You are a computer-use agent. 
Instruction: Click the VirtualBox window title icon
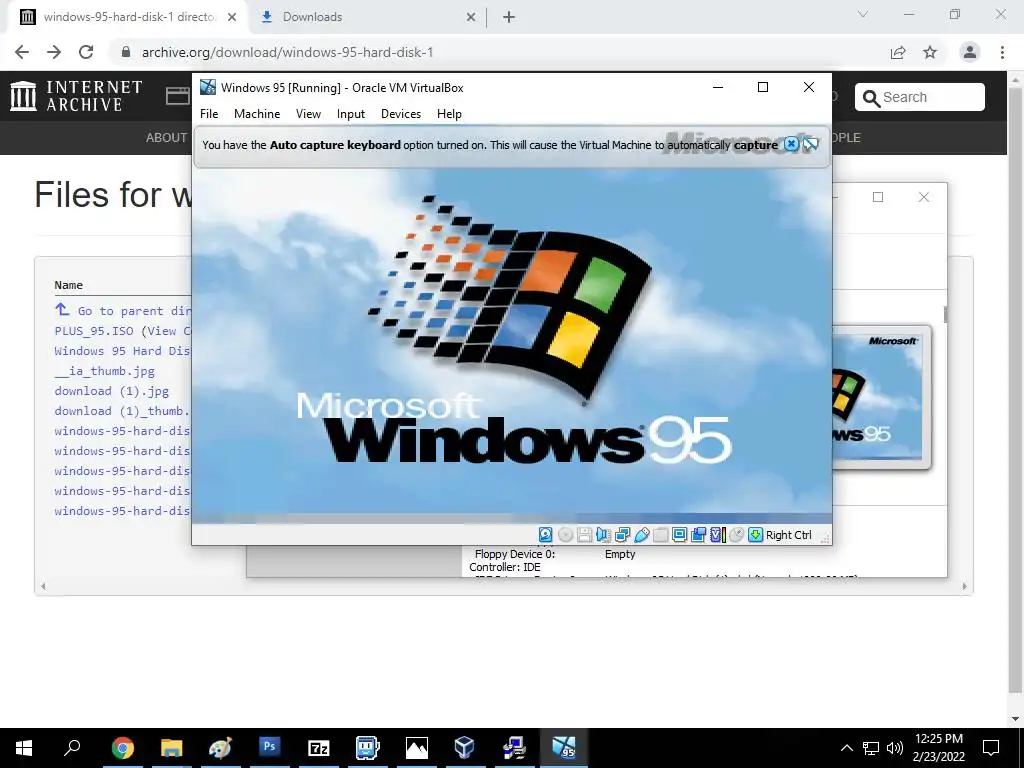click(208, 87)
